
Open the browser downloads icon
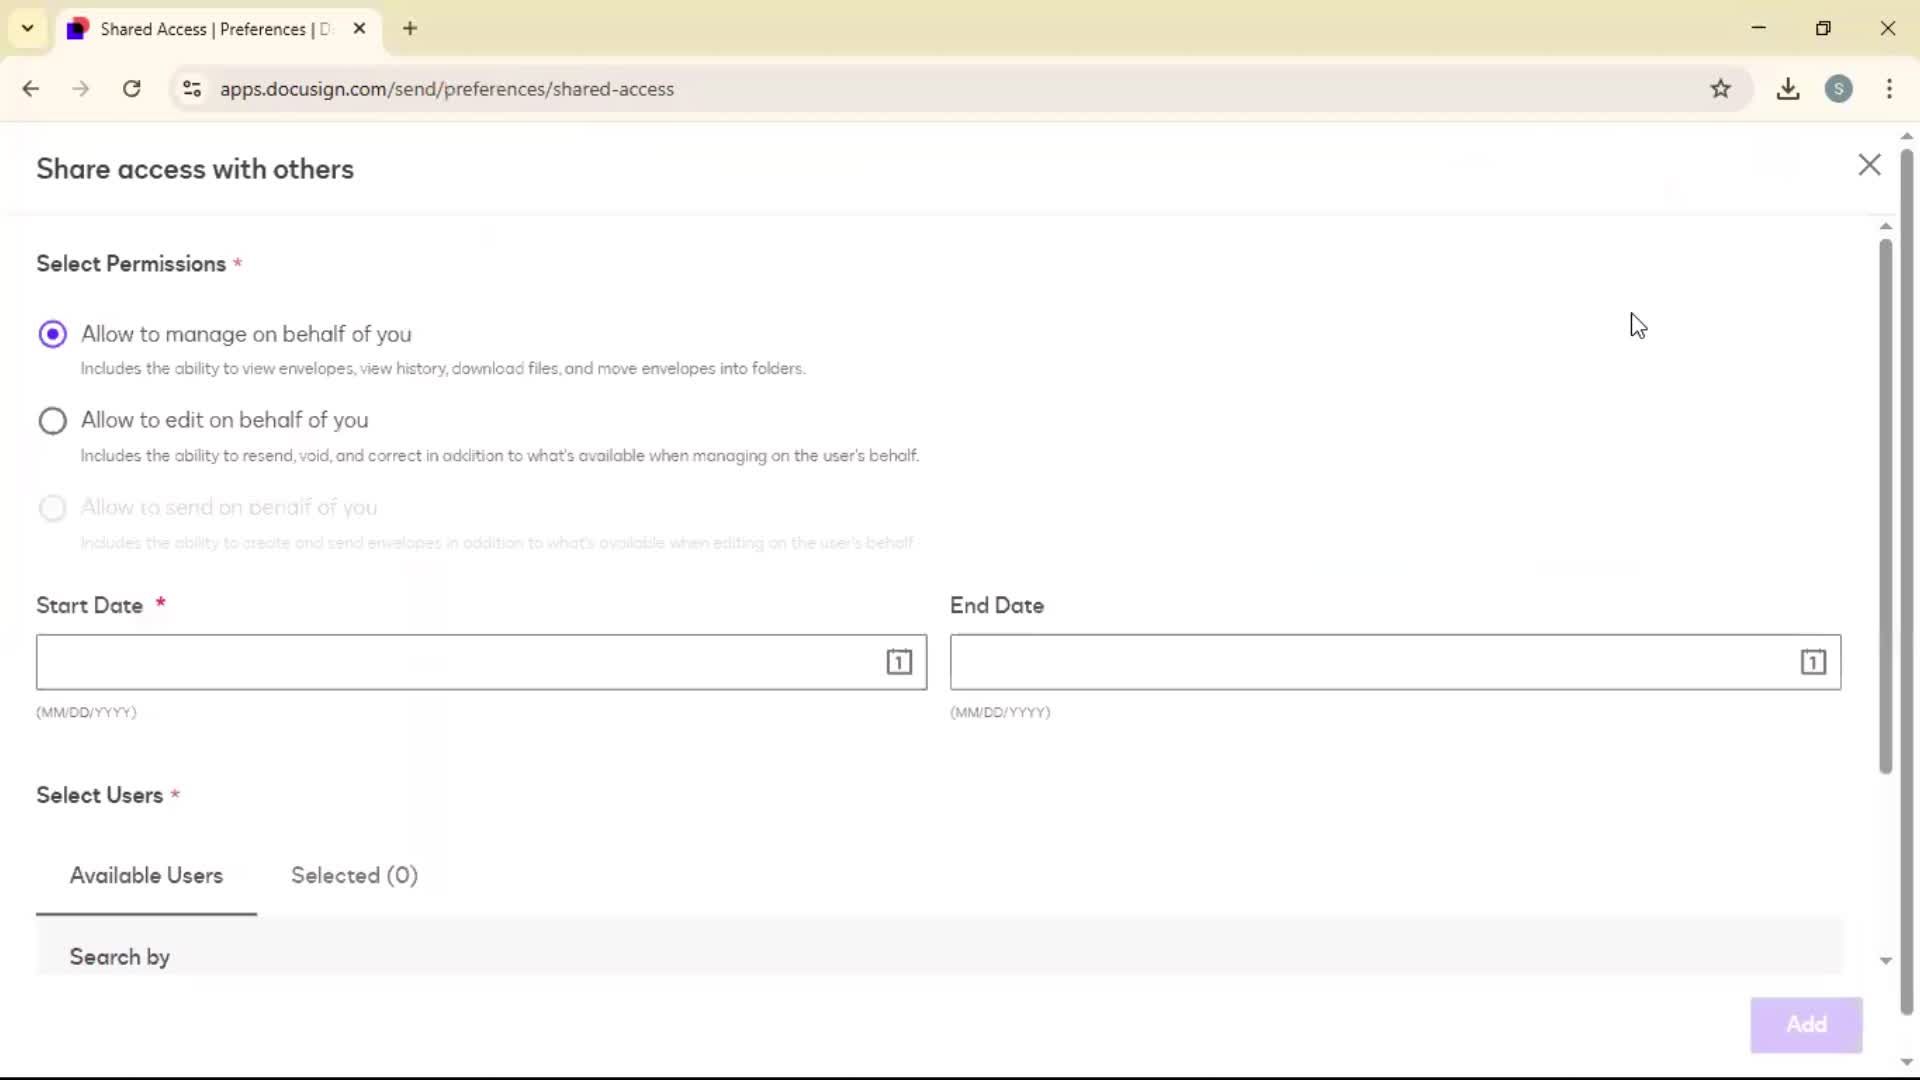(1788, 89)
